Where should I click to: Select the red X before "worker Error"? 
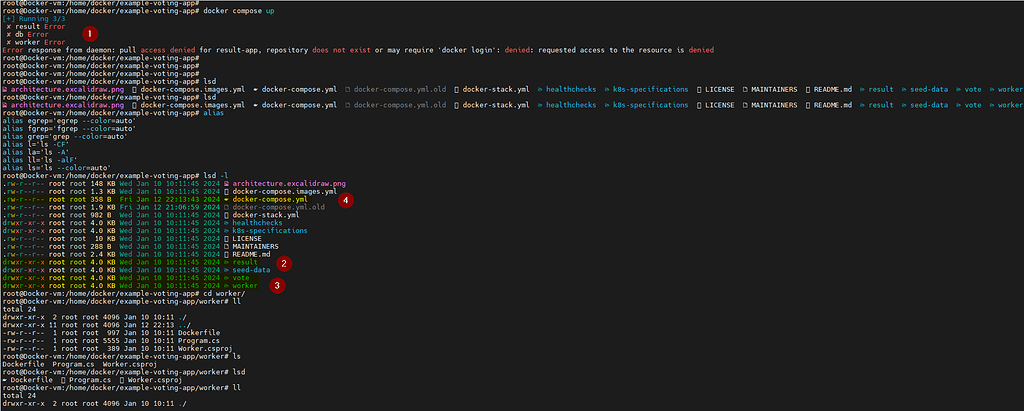9,41
